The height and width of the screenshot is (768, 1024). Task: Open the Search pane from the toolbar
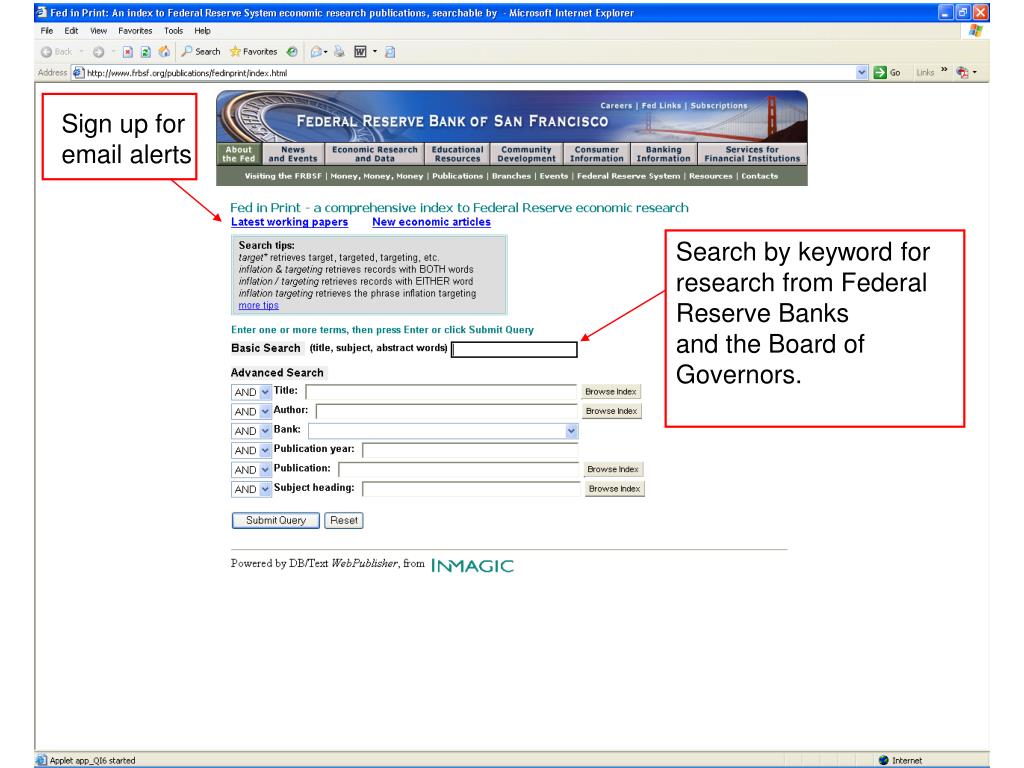[x=201, y=52]
